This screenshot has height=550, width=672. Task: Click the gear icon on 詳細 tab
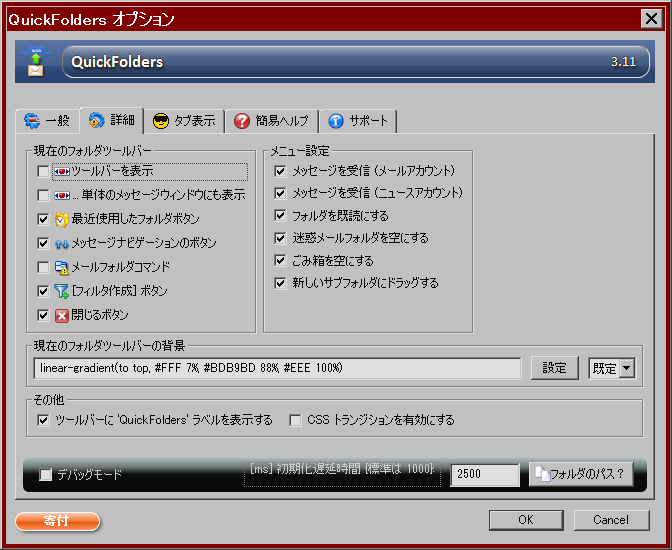97,120
